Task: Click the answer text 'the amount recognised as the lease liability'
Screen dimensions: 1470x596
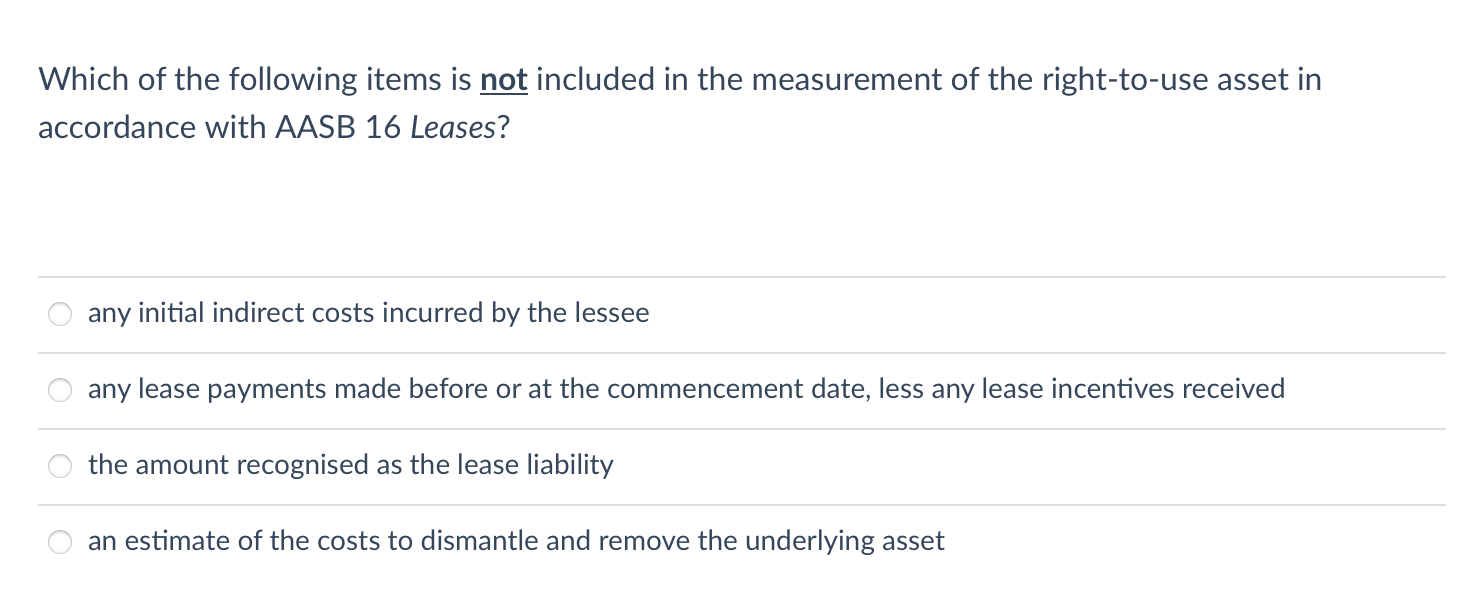Action: 350,465
